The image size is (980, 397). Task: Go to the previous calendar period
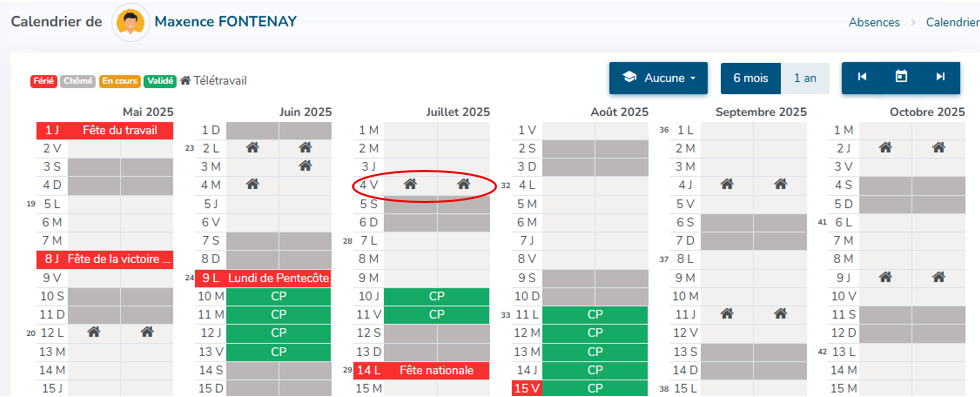(x=862, y=77)
